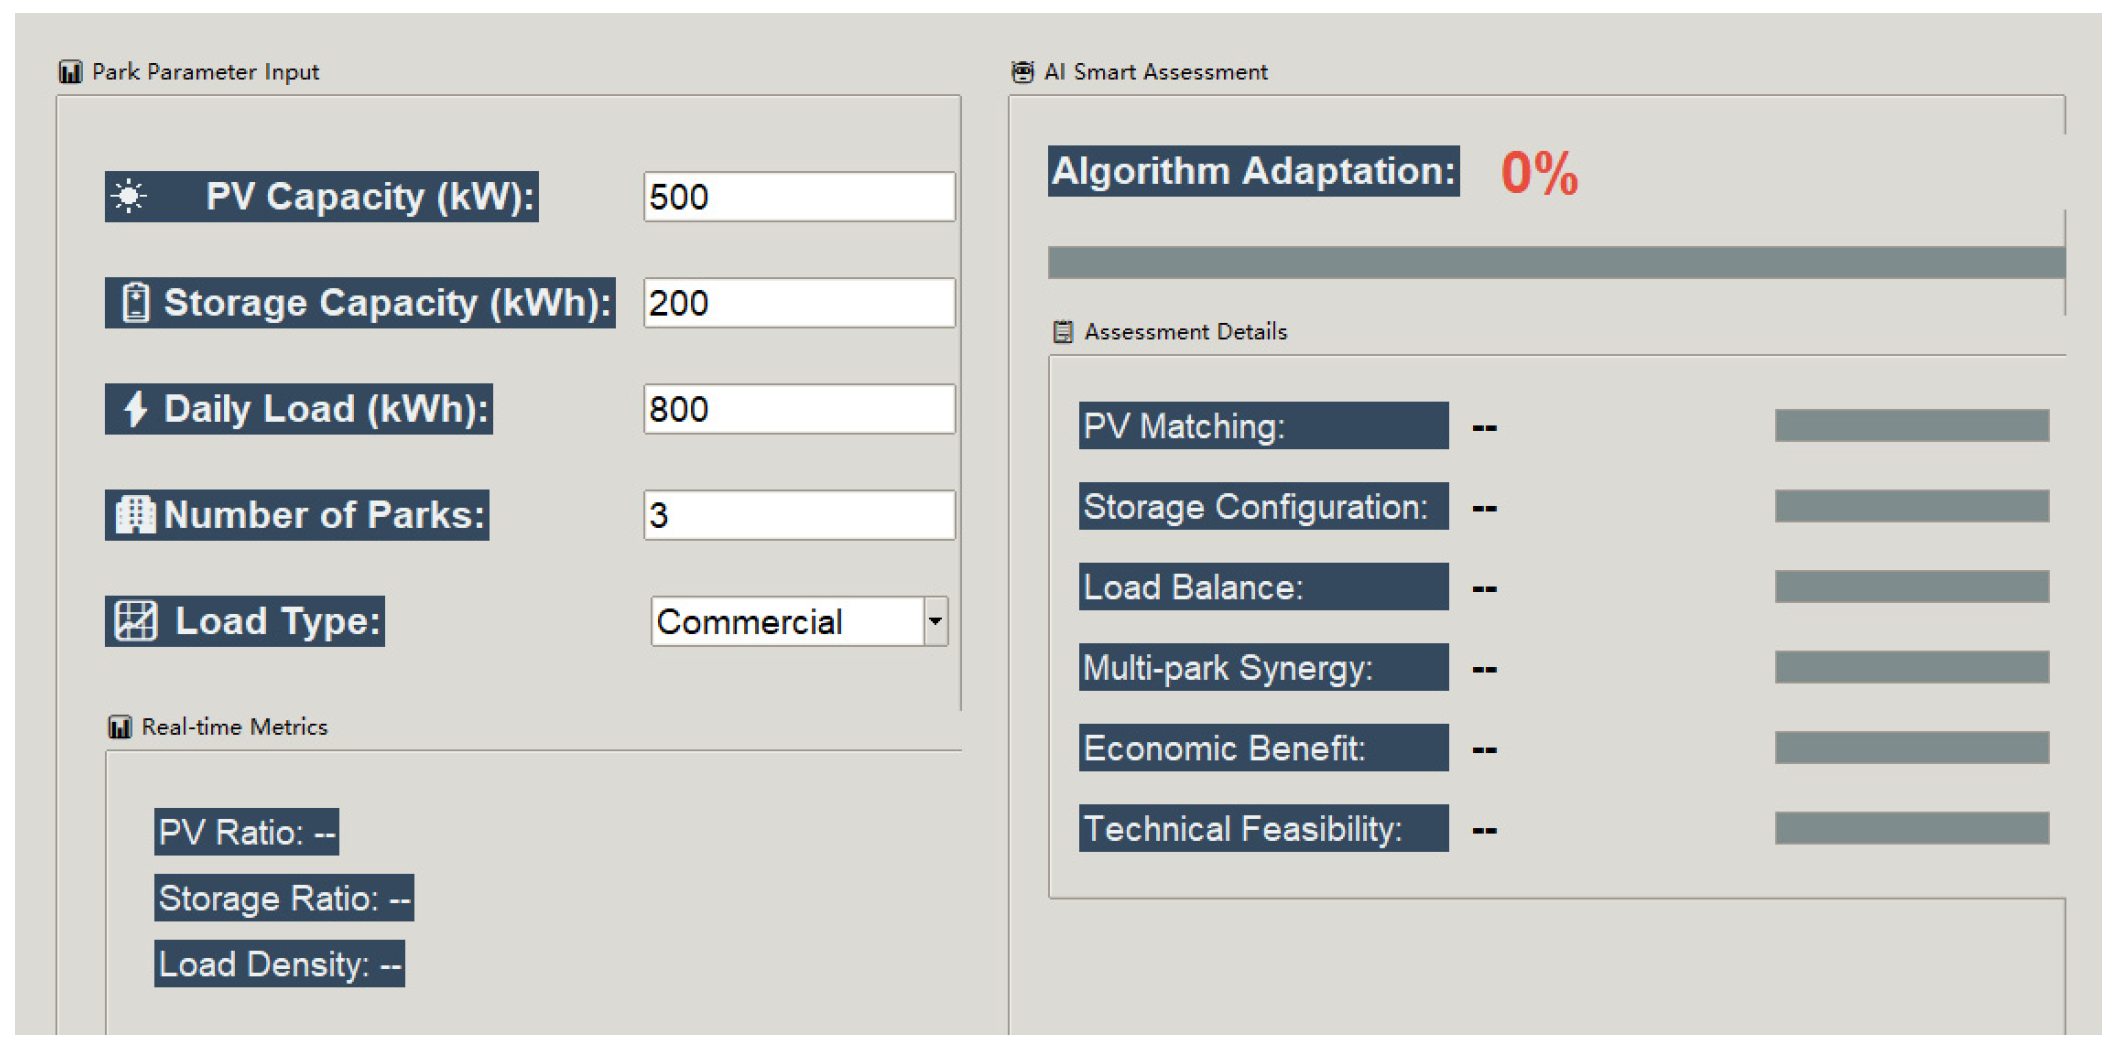The image size is (2120, 1053).
Task: Click the Algorithm Adaptation progress bar
Action: [1555, 262]
